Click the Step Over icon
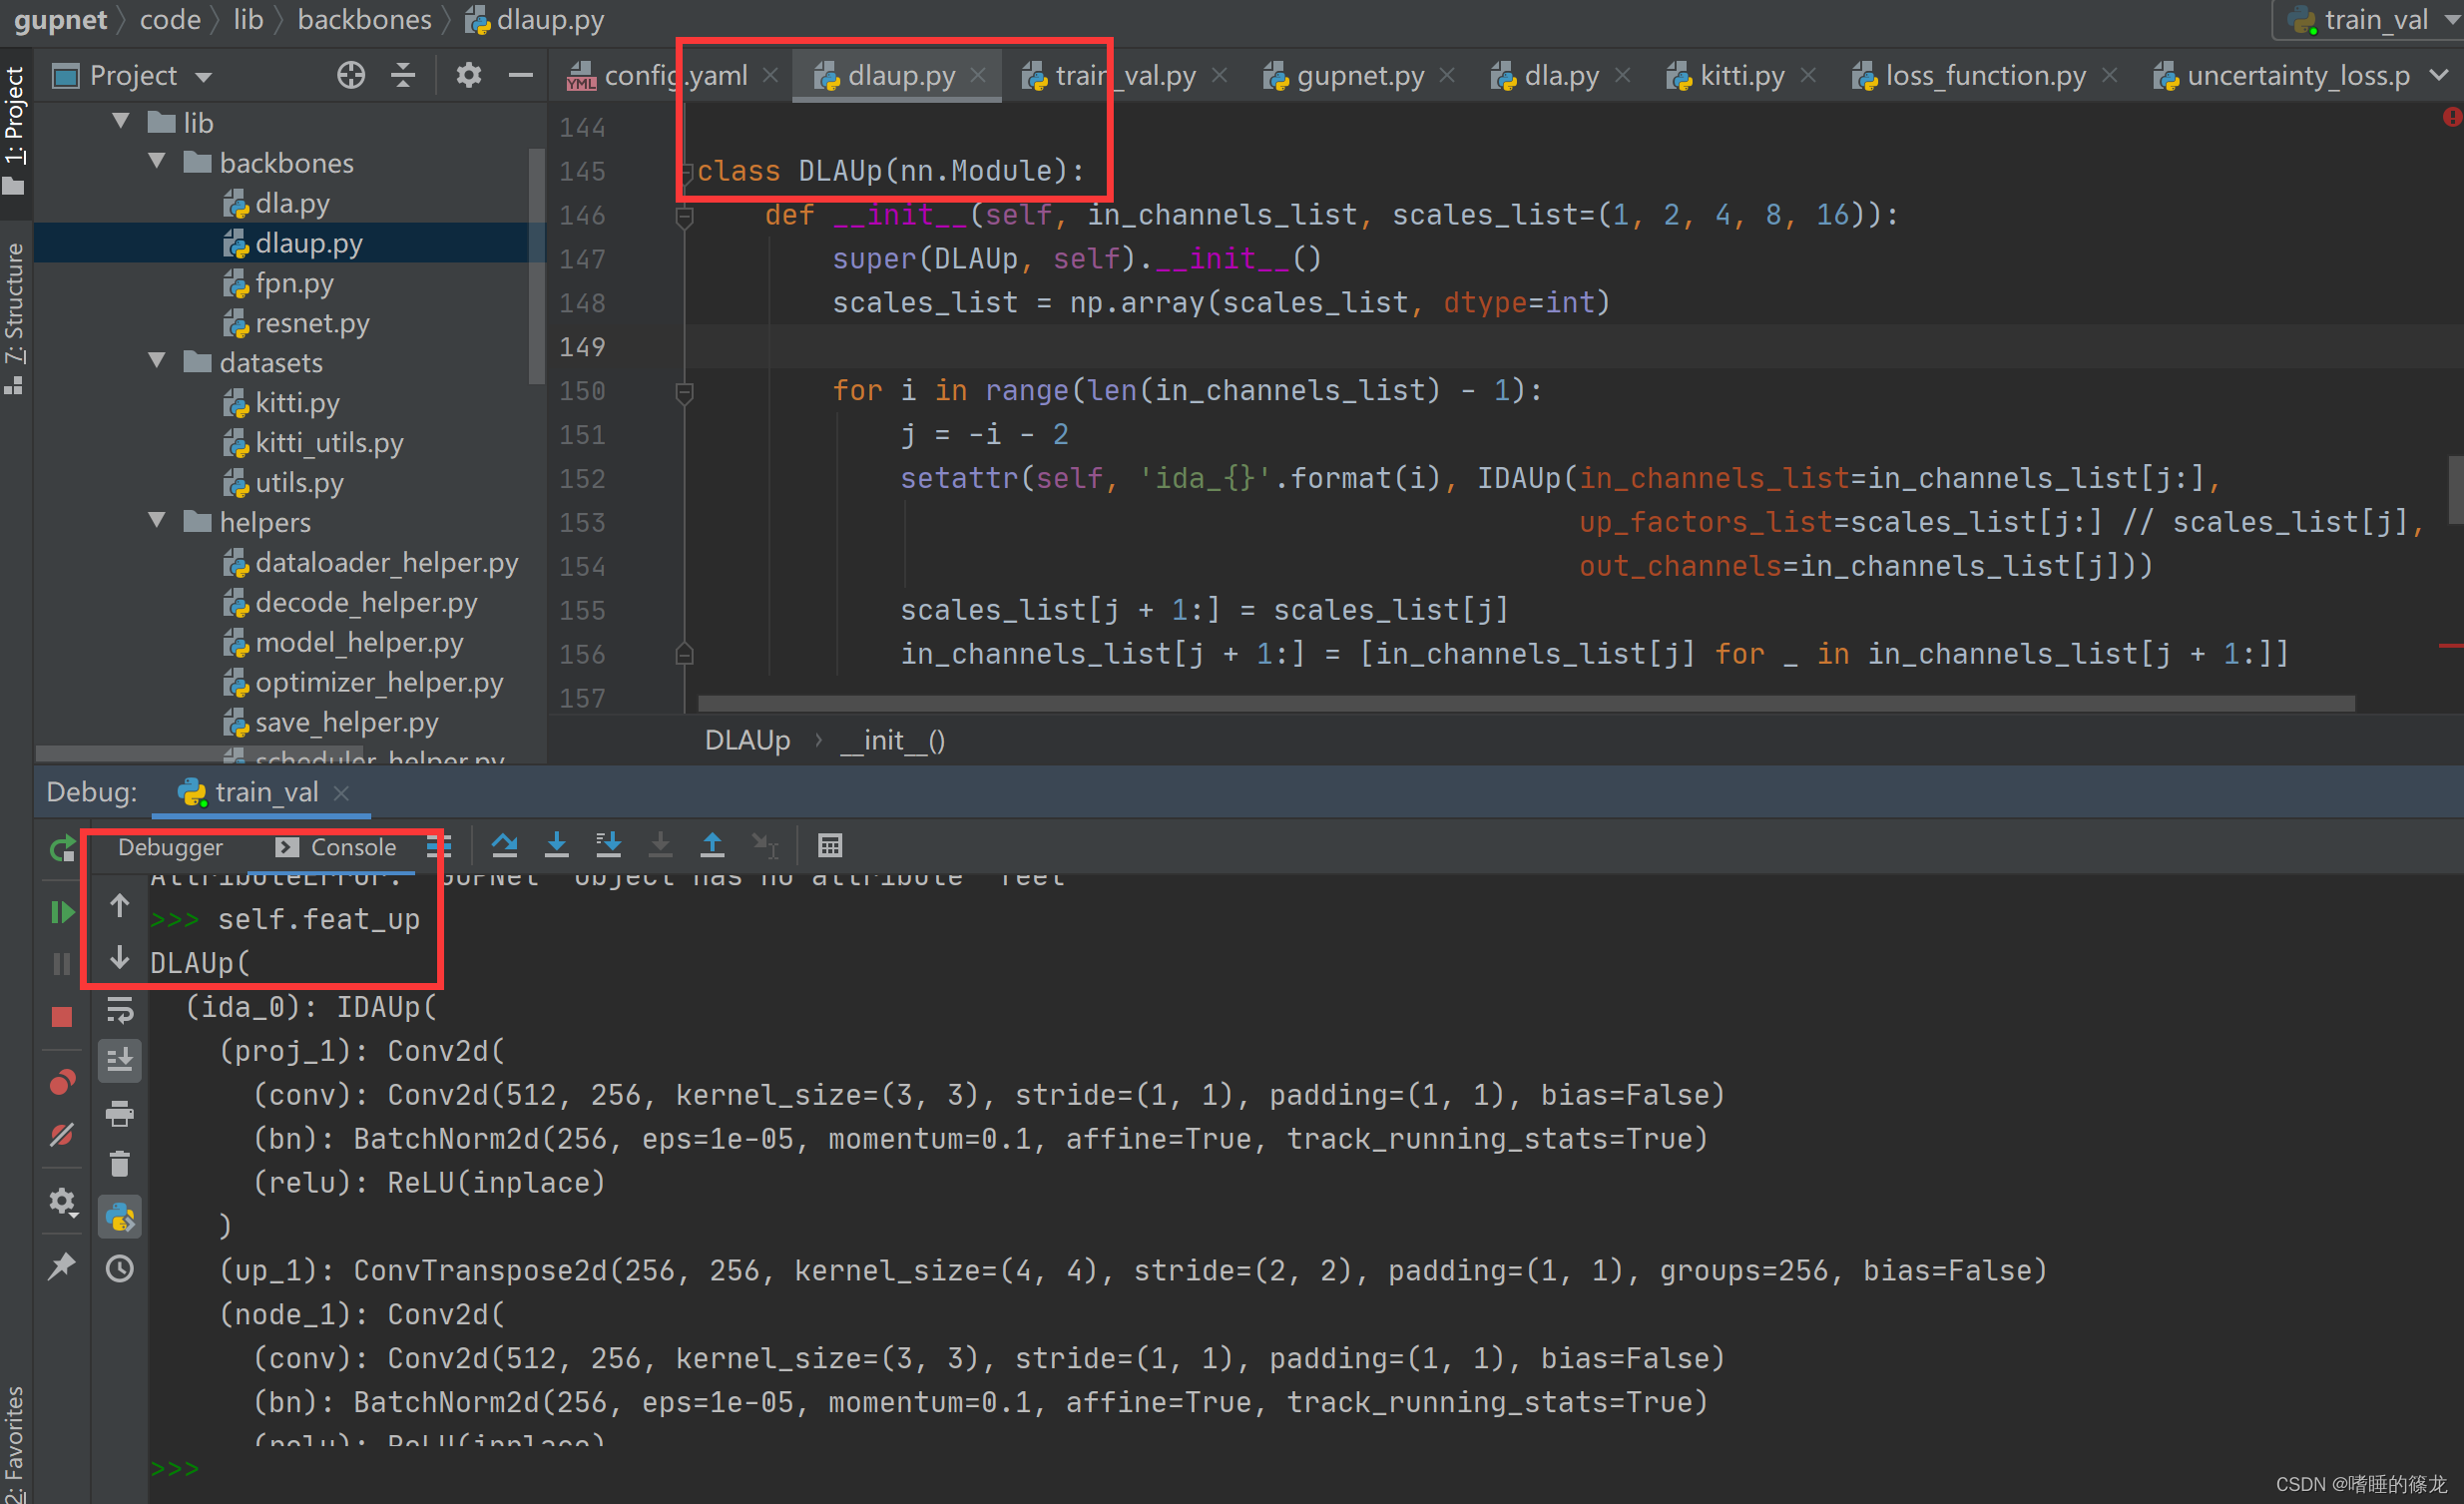2464x1504 pixels. tap(505, 846)
